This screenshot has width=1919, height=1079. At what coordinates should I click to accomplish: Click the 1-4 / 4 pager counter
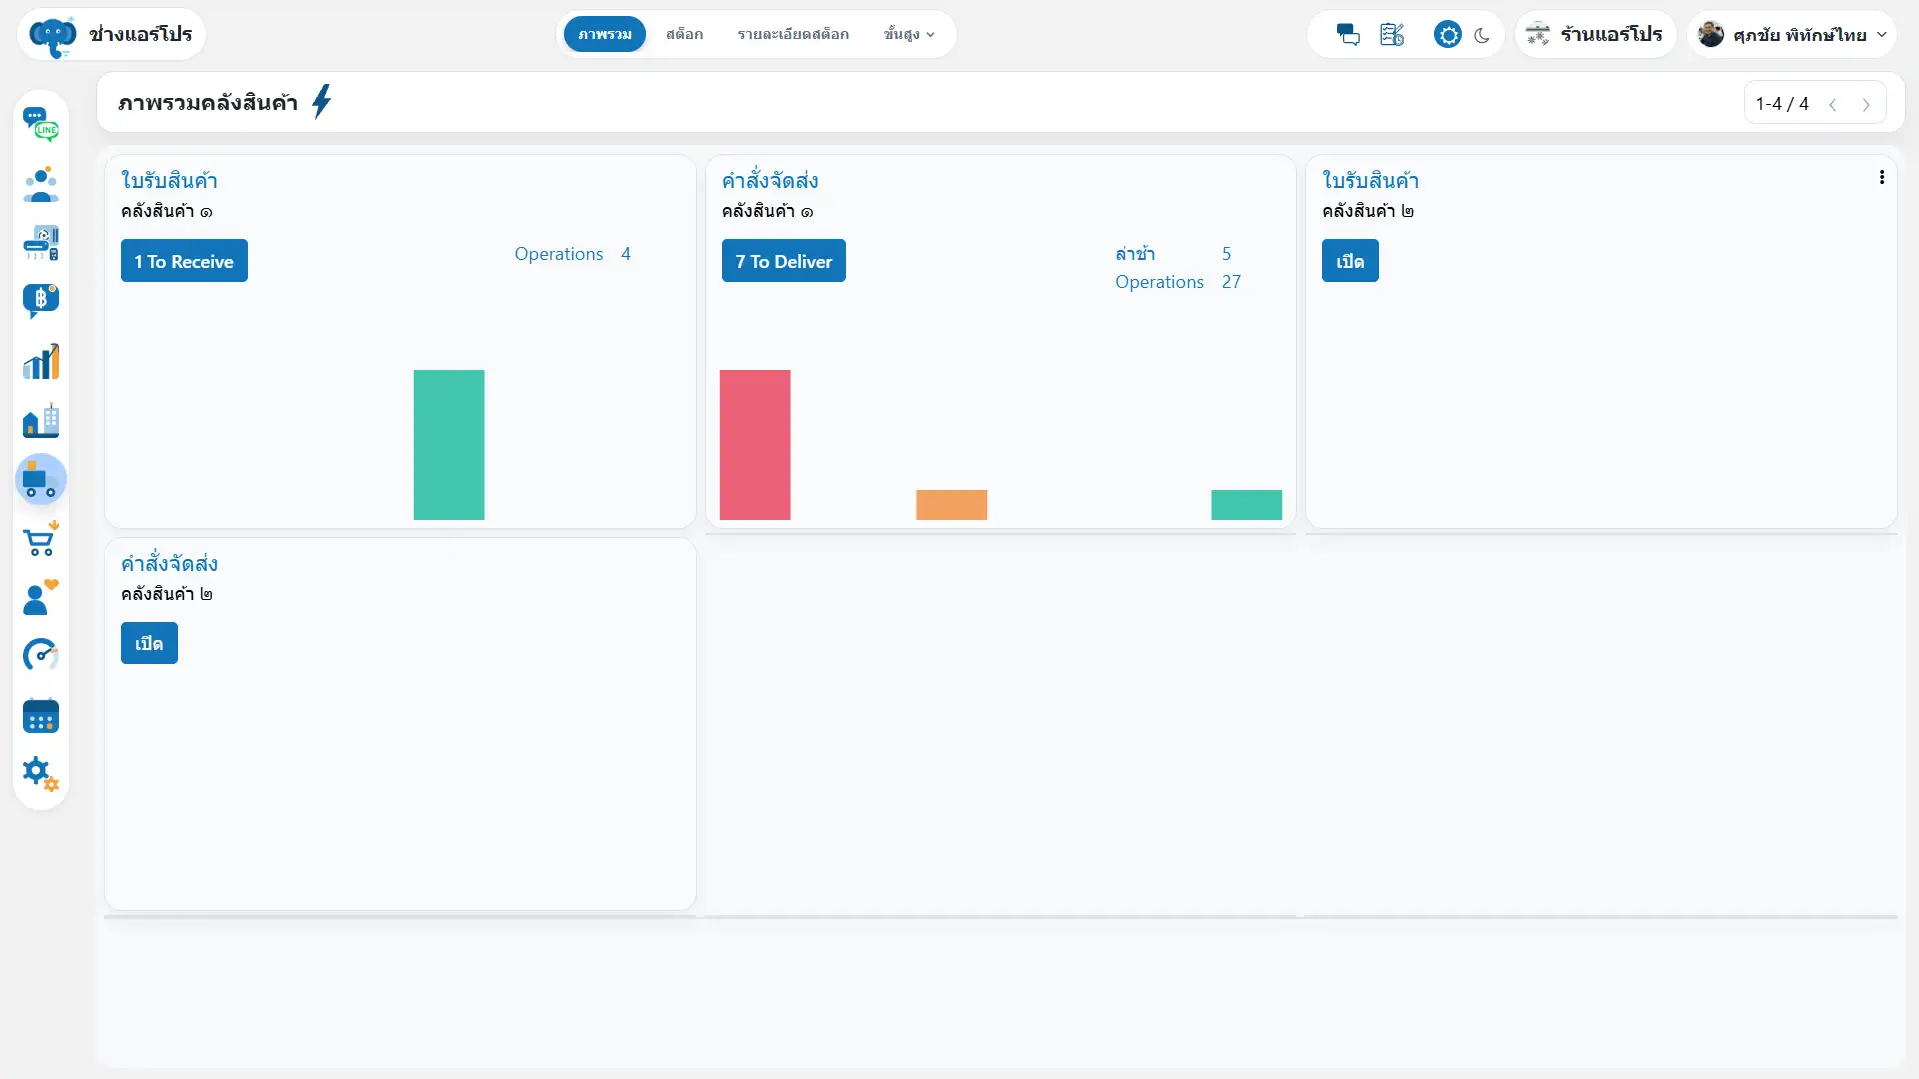[x=1782, y=104]
